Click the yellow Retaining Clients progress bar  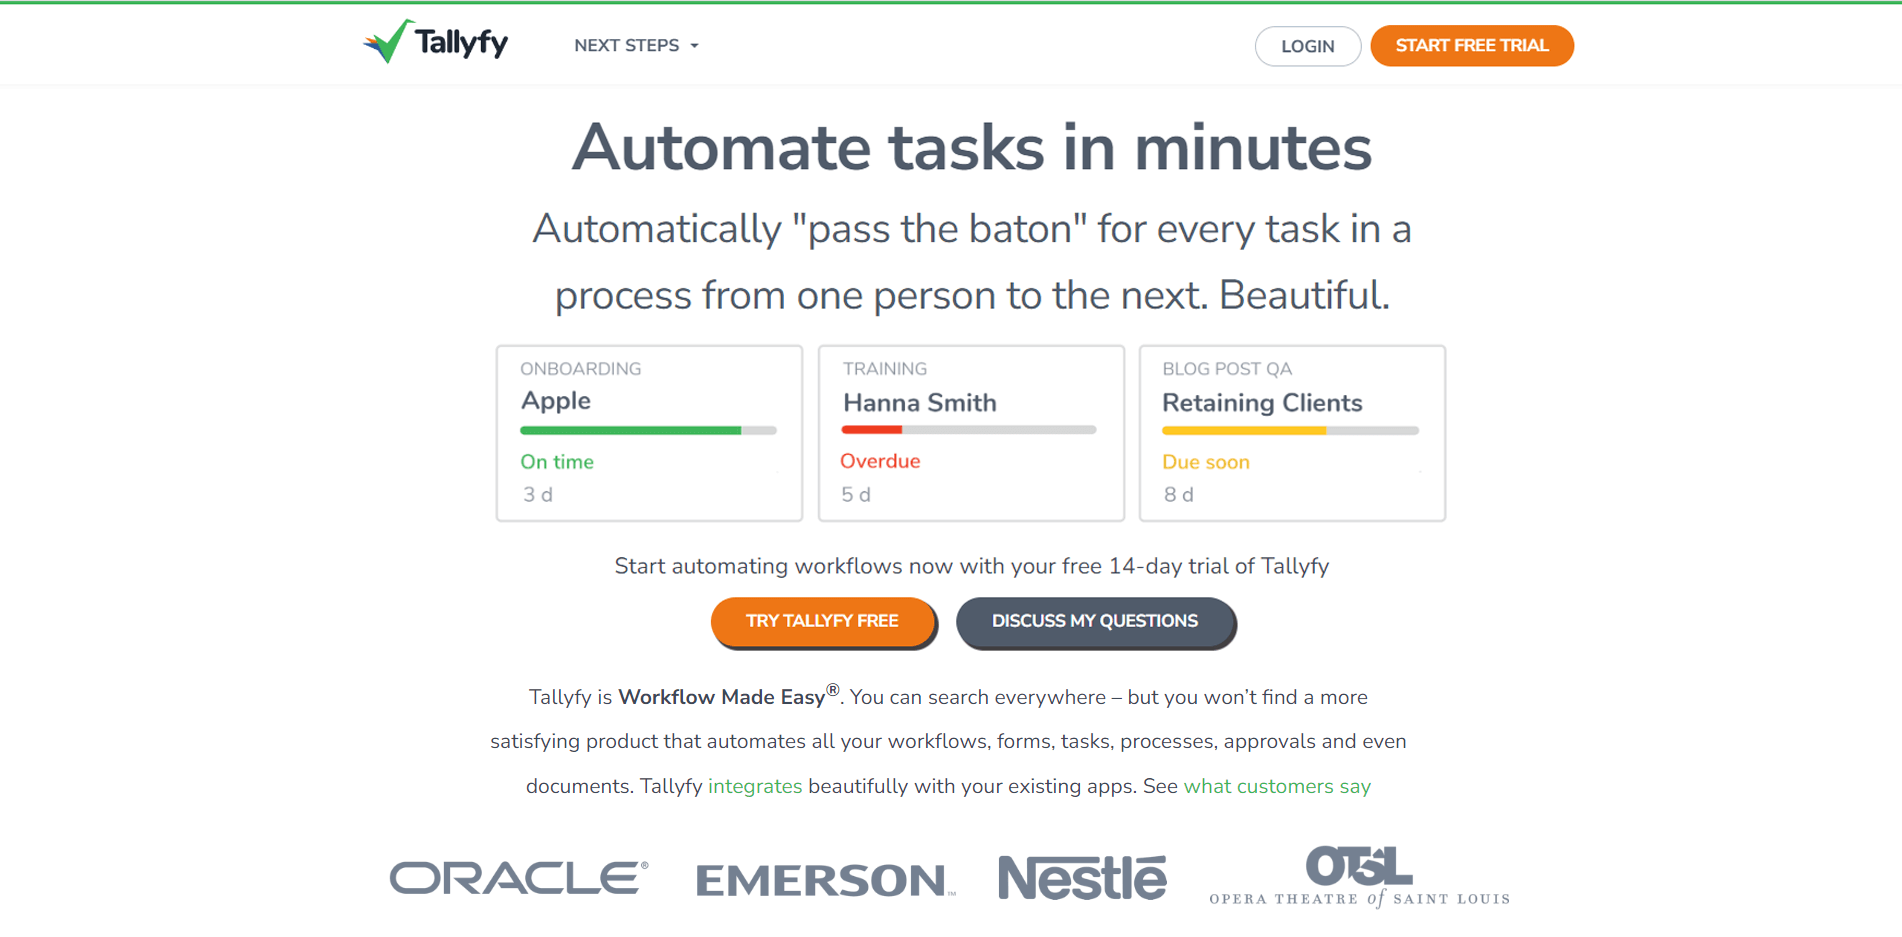coord(1244,431)
